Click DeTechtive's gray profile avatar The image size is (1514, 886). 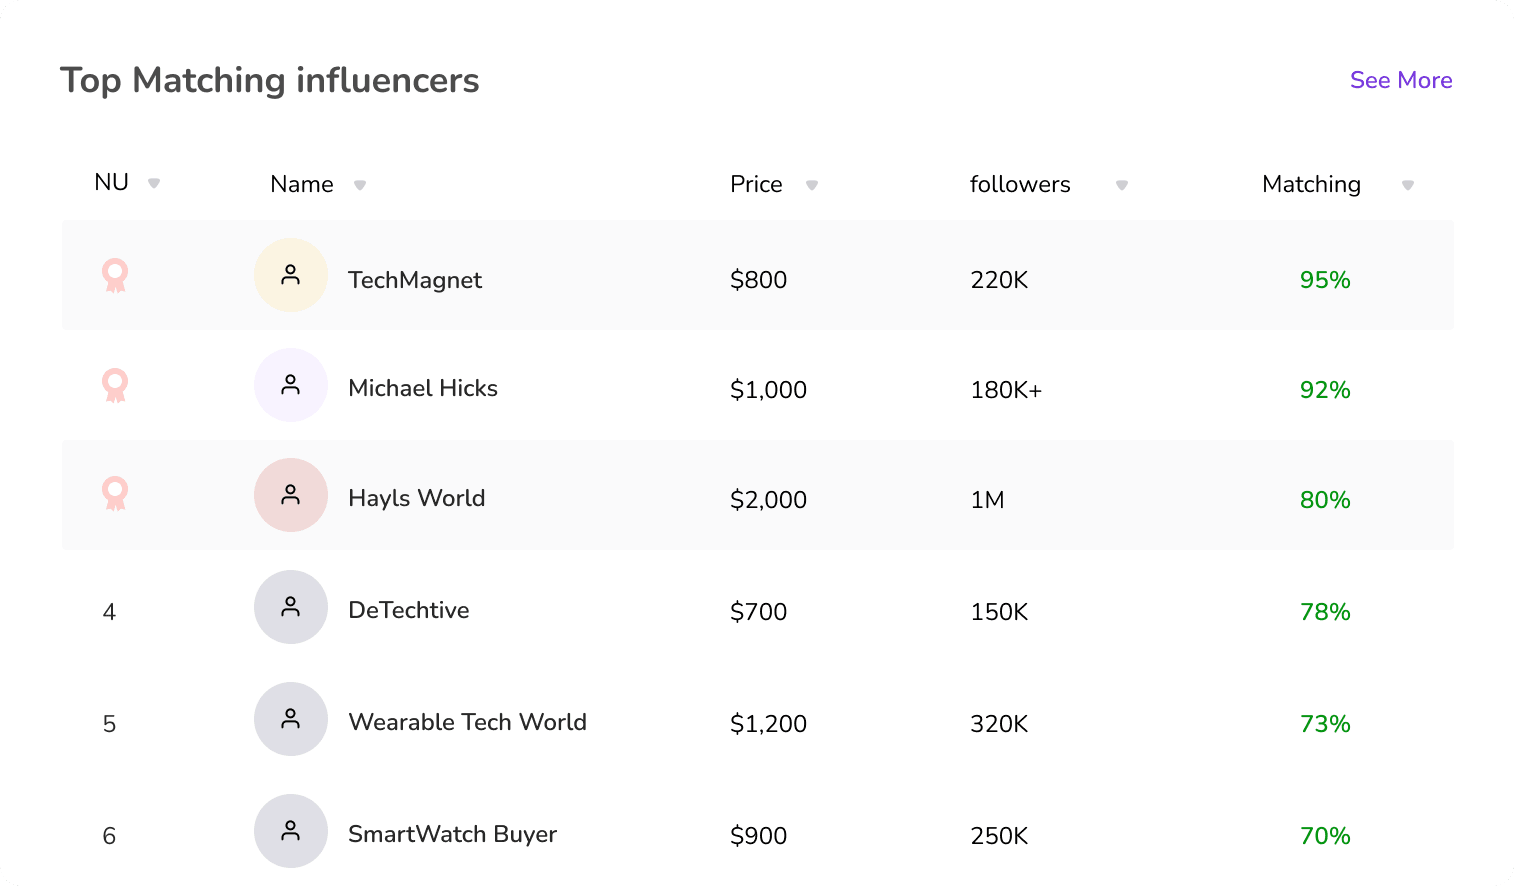coord(291,607)
